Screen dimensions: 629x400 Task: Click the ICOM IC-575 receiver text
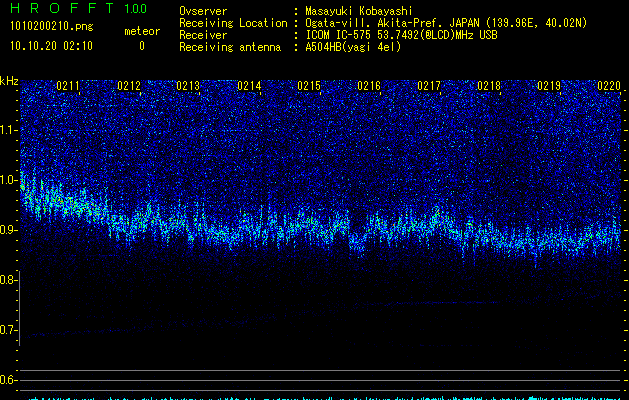401,35
